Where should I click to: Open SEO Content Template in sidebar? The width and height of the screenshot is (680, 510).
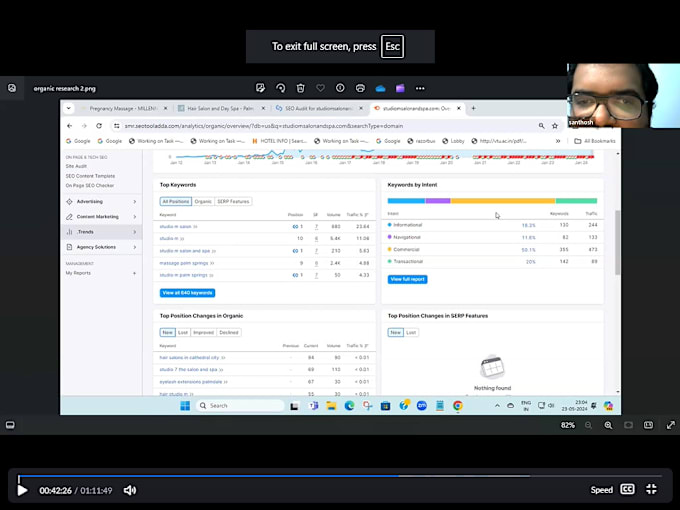click(x=90, y=176)
